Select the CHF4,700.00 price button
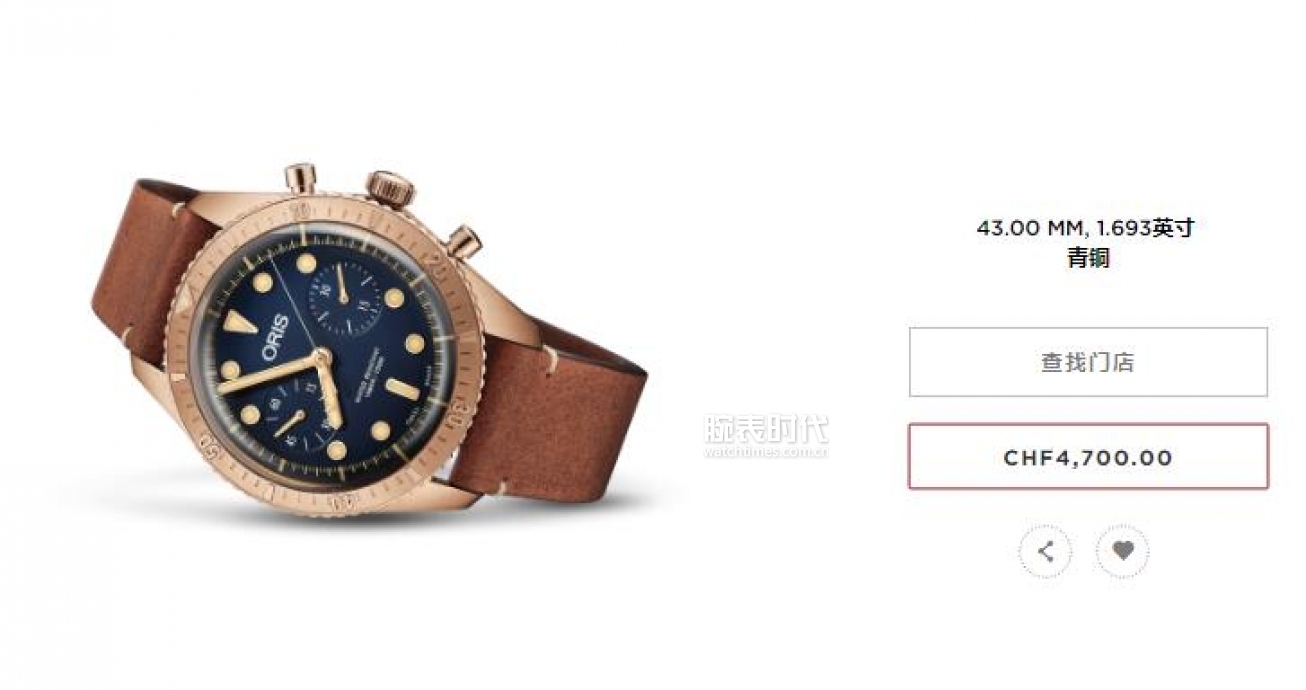Image resolution: width=1306 pixels, height=690 pixels. coord(1088,457)
